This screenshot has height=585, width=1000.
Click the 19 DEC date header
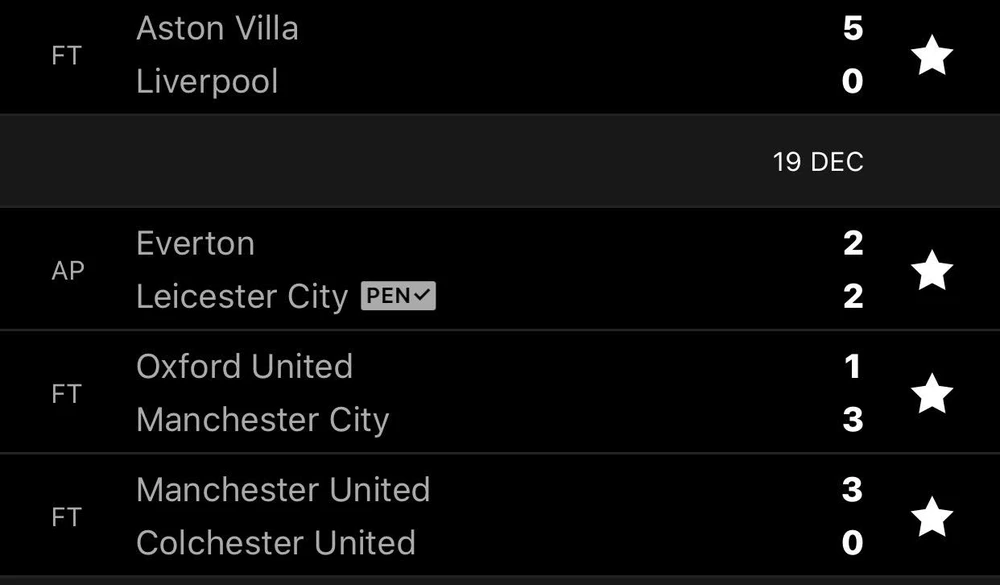point(817,162)
